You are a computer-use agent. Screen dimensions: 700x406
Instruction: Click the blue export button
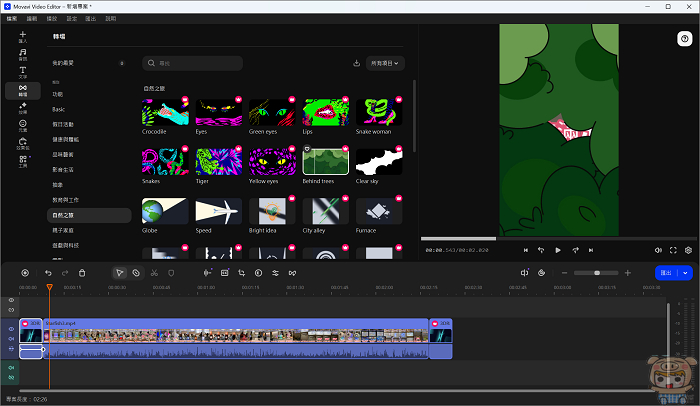tap(666, 272)
